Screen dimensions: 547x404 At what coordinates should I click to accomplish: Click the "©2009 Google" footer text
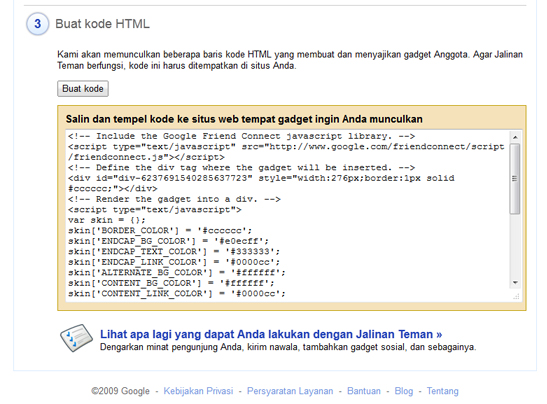[120, 391]
